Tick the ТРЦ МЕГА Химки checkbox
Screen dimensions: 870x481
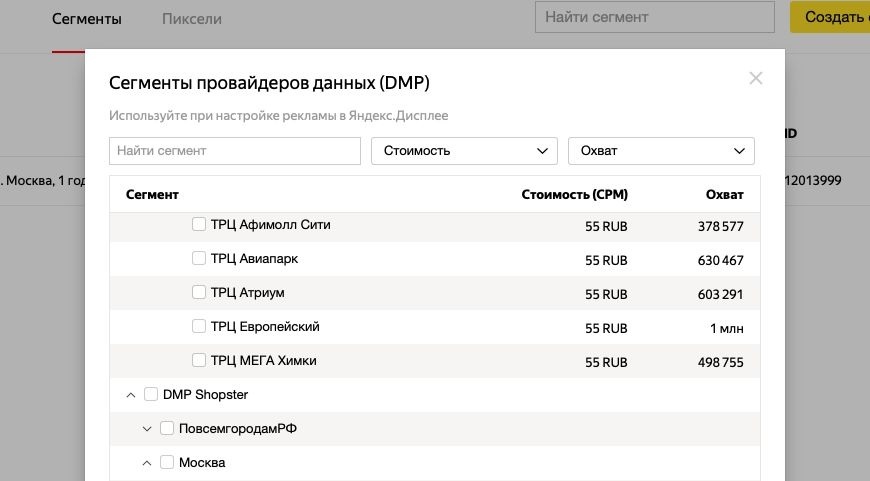coord(199,360)
